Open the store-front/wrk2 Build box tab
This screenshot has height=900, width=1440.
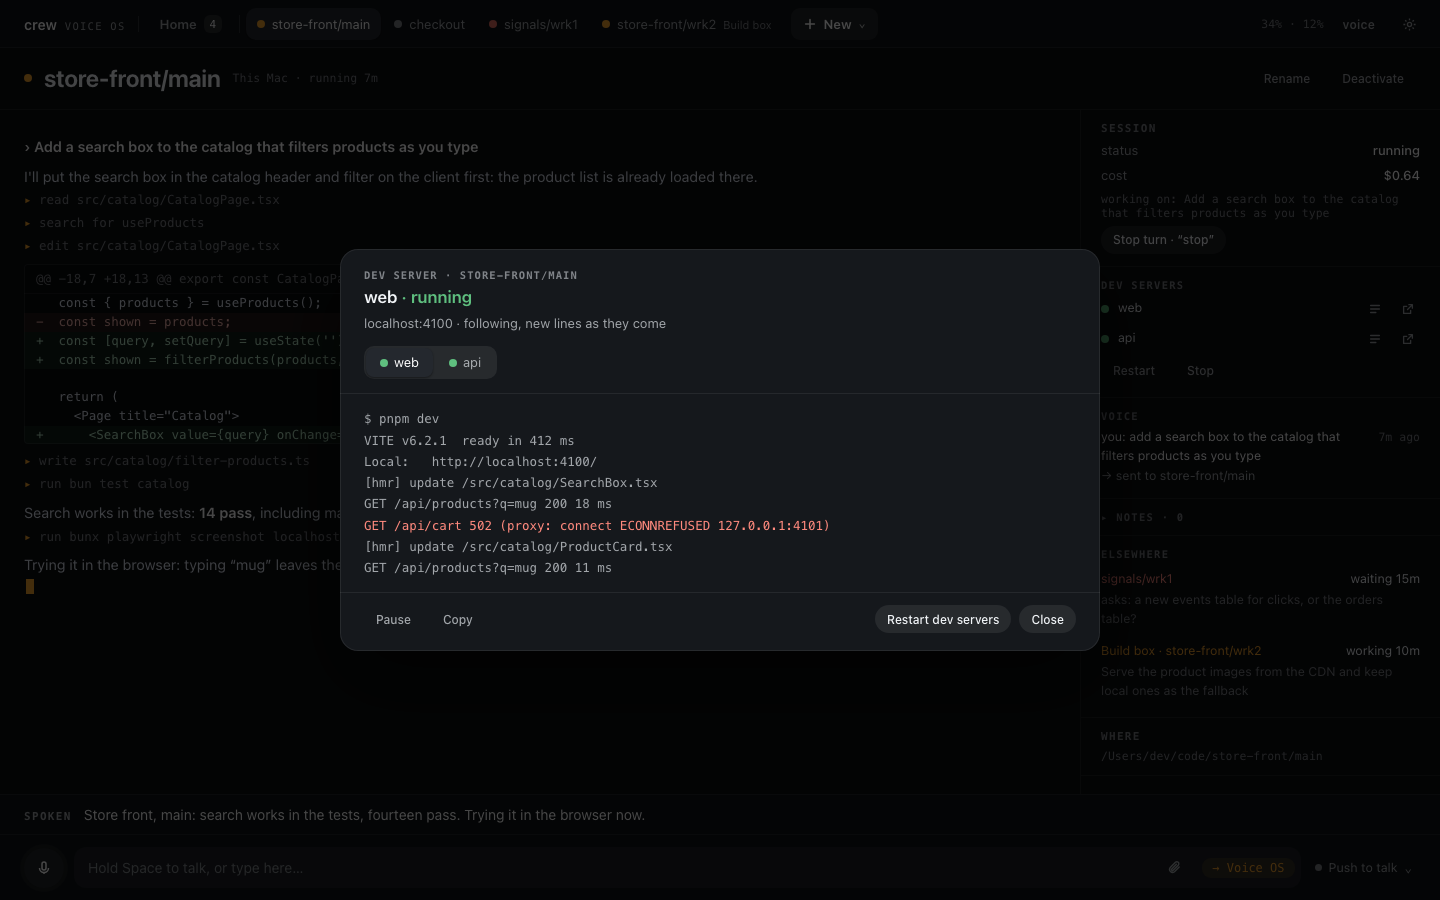point(686,24)
